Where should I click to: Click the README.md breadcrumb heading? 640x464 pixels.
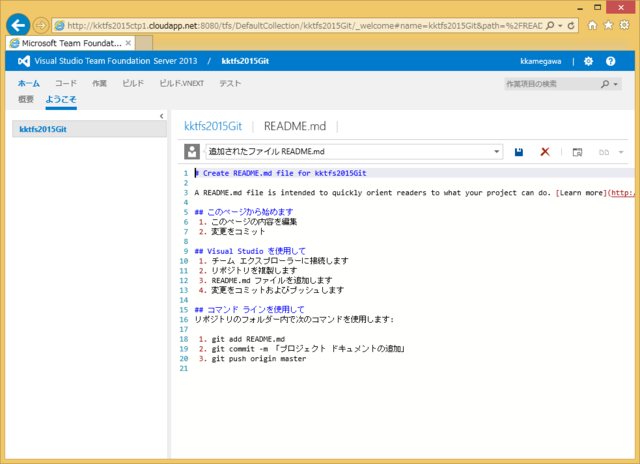(295, 126)
